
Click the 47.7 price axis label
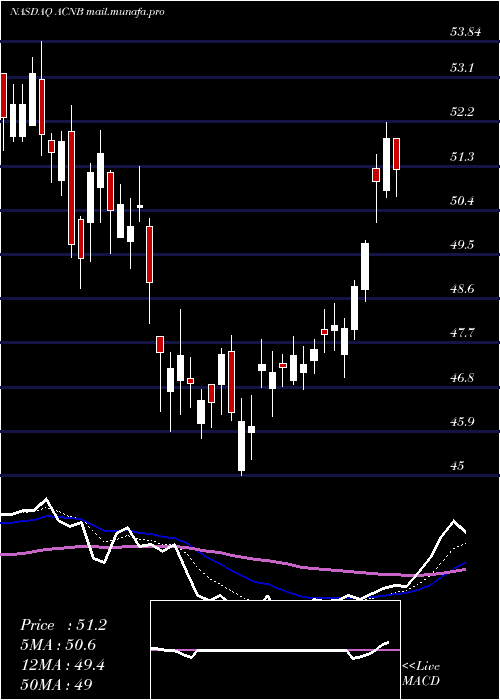[462, 333]
